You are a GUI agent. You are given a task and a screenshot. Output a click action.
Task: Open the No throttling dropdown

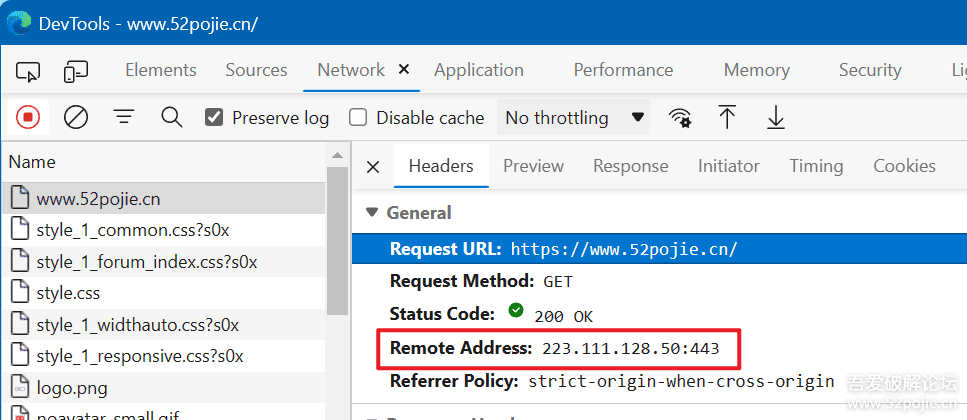coord(574,117)
